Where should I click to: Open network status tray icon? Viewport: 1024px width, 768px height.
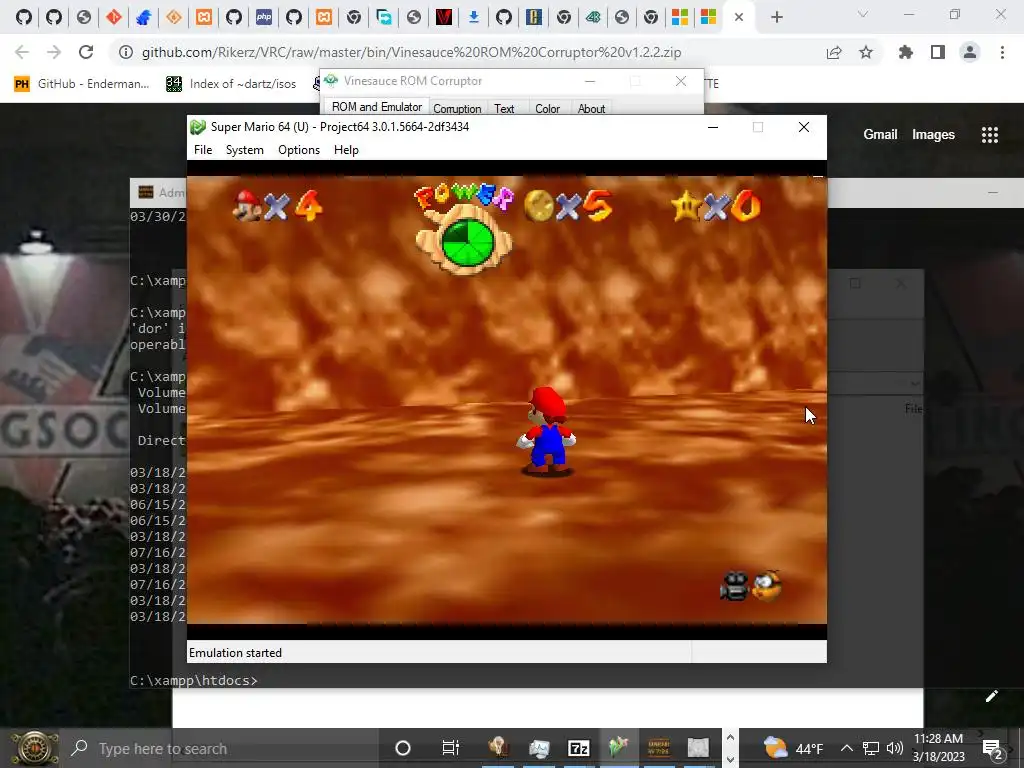871,748
